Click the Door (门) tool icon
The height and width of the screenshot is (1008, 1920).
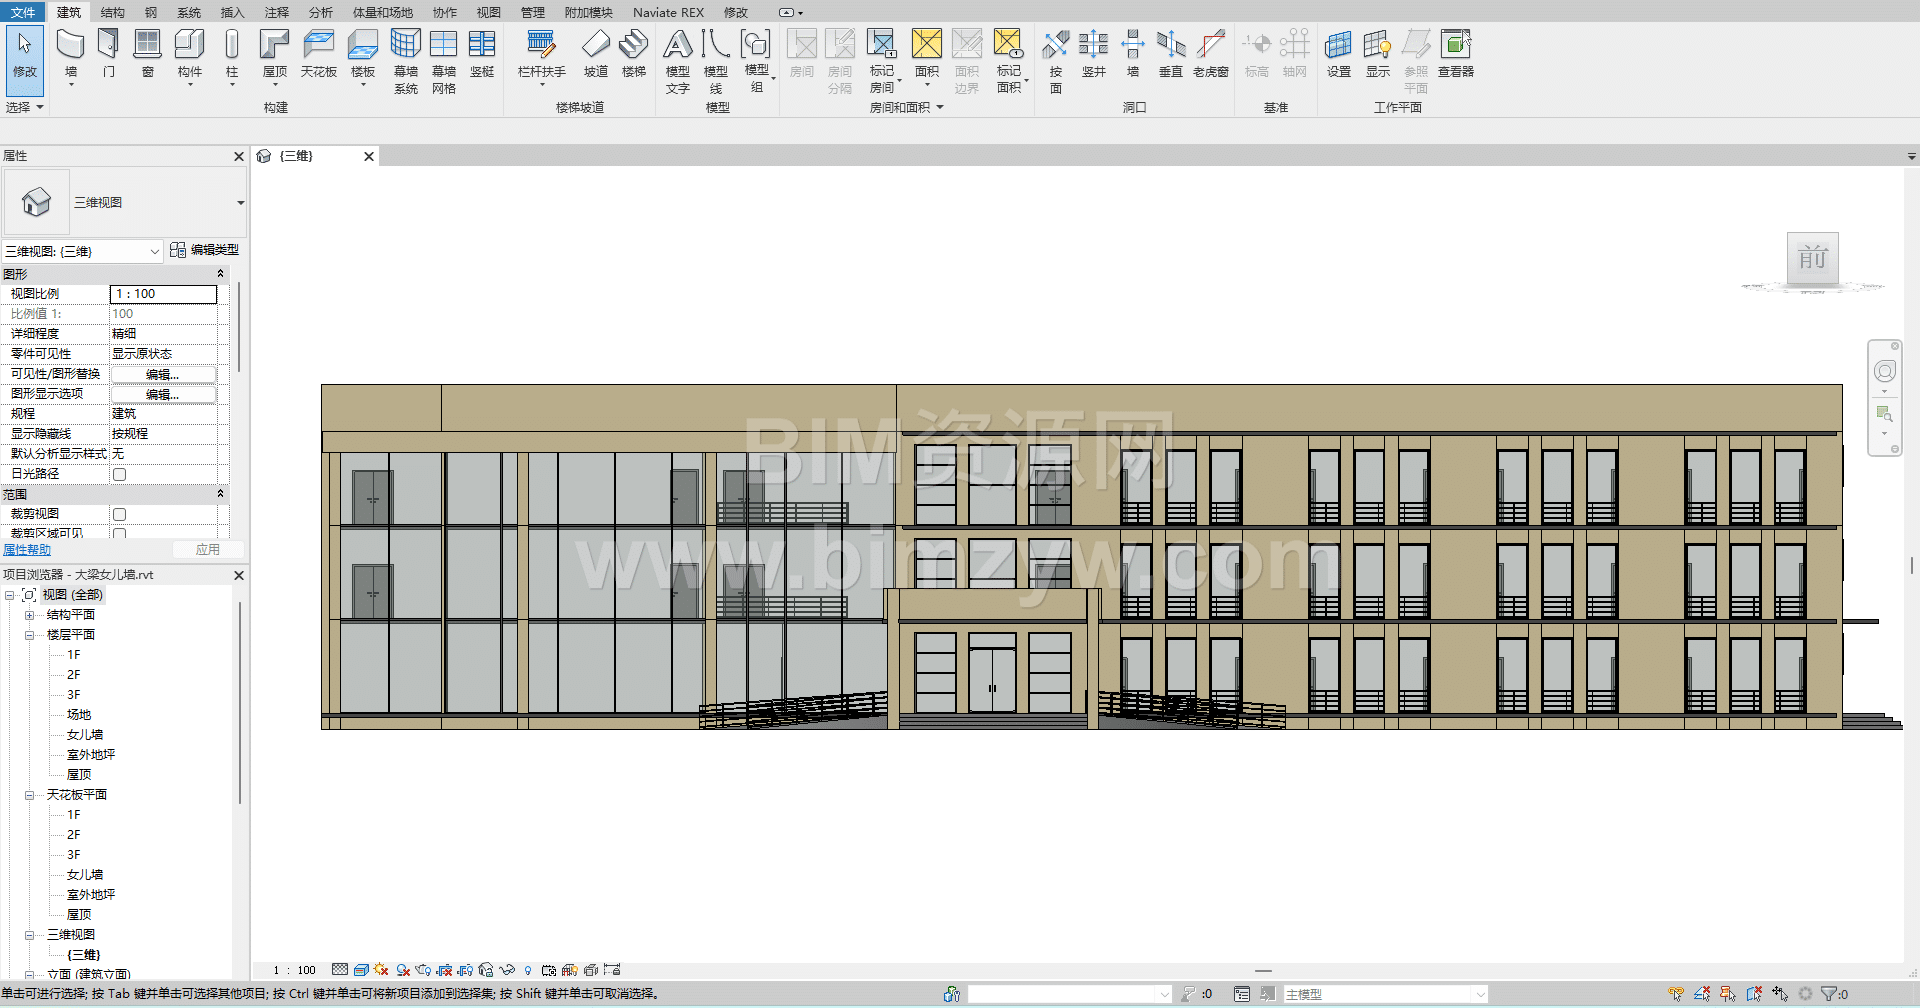[x=108, y=46]
